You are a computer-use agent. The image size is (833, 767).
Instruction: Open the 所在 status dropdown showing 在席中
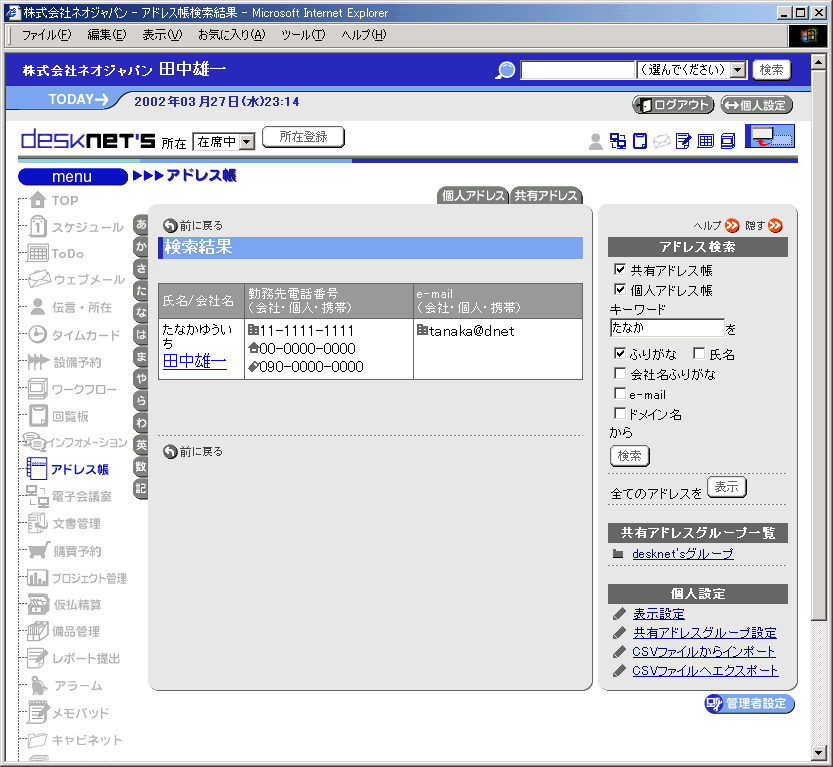click(224, 142)
